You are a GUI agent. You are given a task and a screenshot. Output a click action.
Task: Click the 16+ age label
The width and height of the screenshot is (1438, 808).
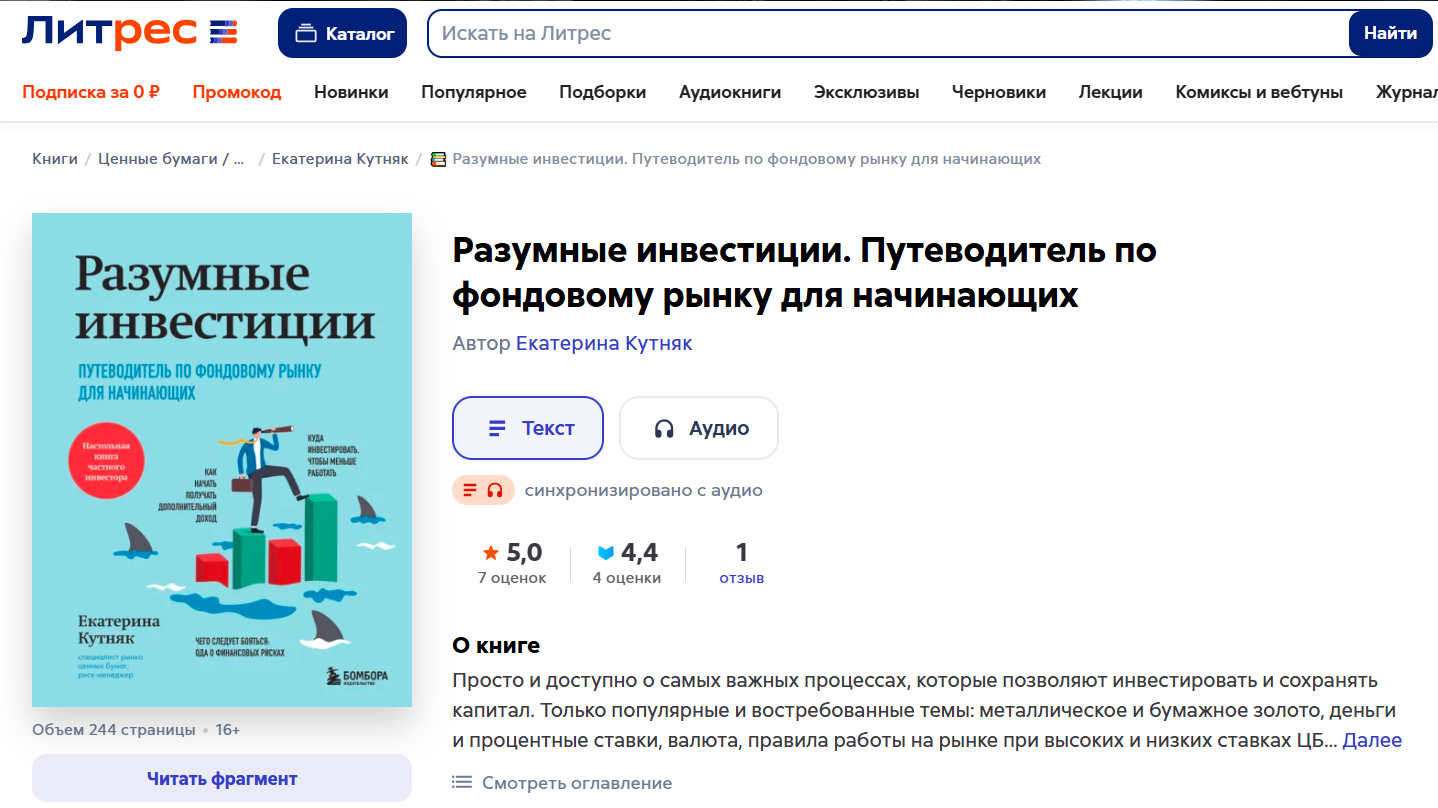tap(228, 730)
